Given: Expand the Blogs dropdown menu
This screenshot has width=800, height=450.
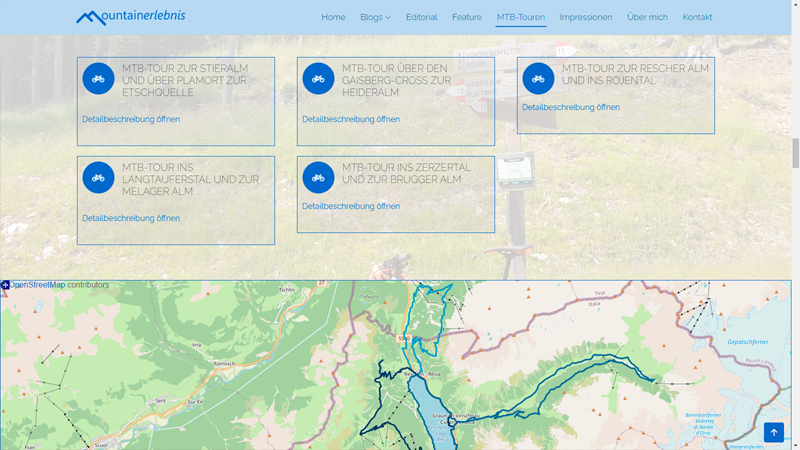Looking at the screenshot, I should click(x=376, y=17).
